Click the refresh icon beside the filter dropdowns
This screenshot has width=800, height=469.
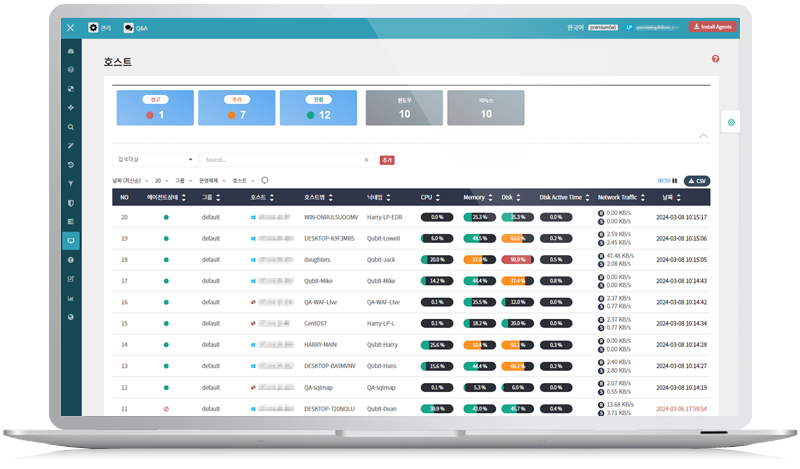point(265,180)
